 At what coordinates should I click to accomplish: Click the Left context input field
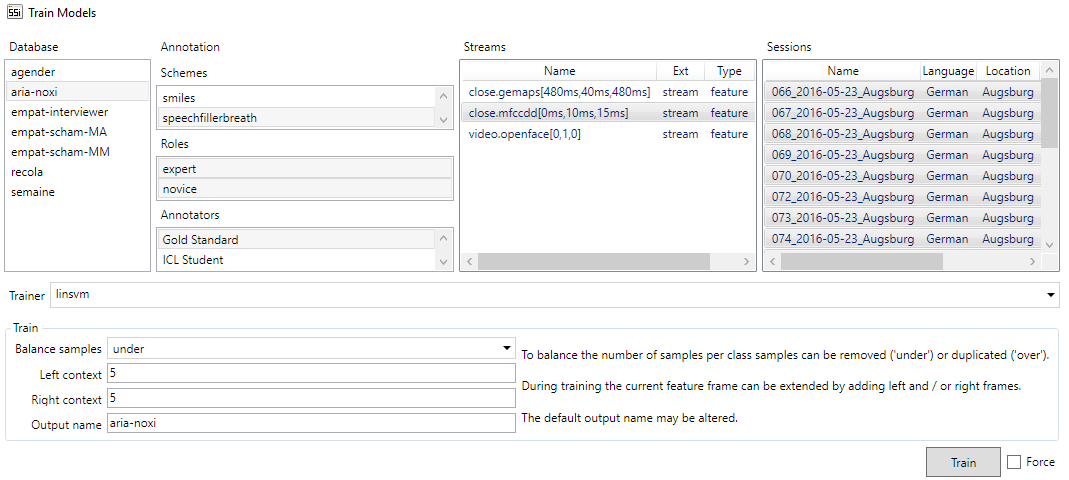click(310, 373)
